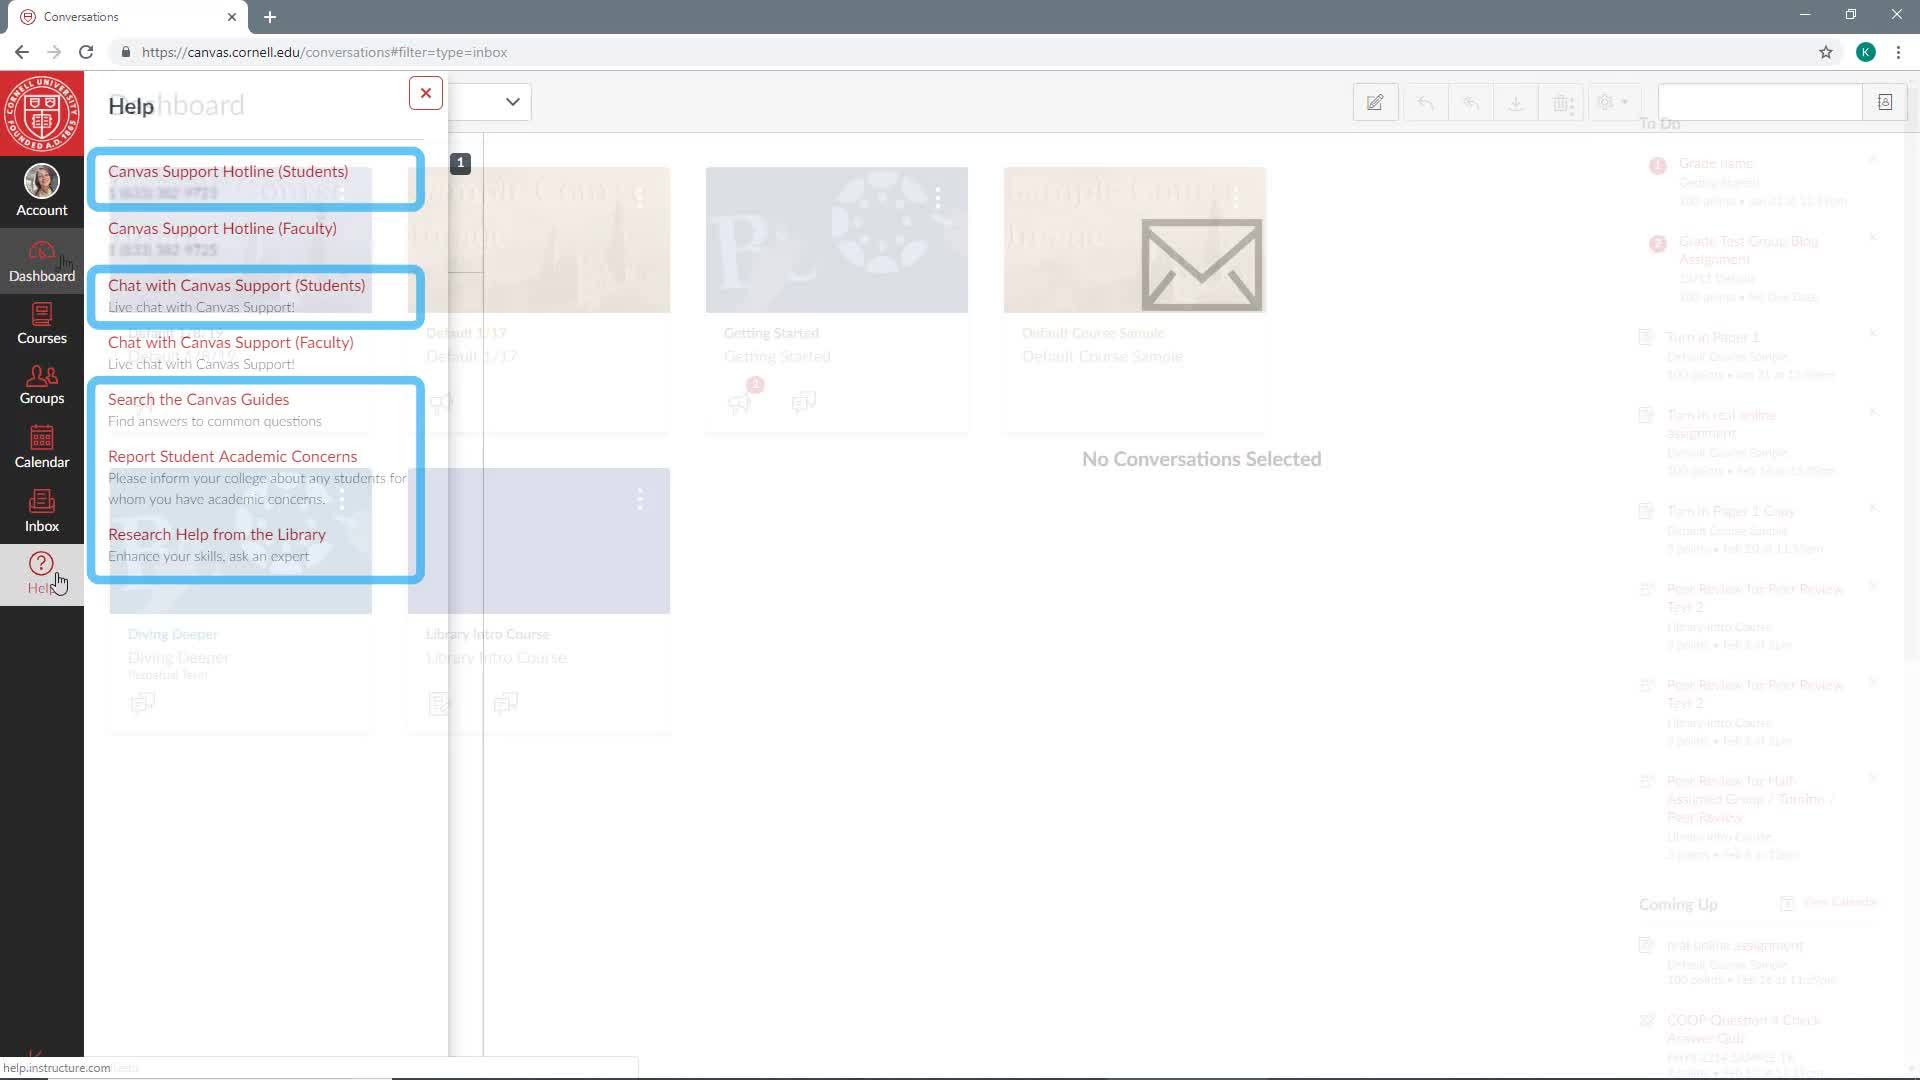Image resolution: width=1920 pixels, height=1080 pixels.
Task: Open Courses in the left navigation
Action: pos(41,323)
